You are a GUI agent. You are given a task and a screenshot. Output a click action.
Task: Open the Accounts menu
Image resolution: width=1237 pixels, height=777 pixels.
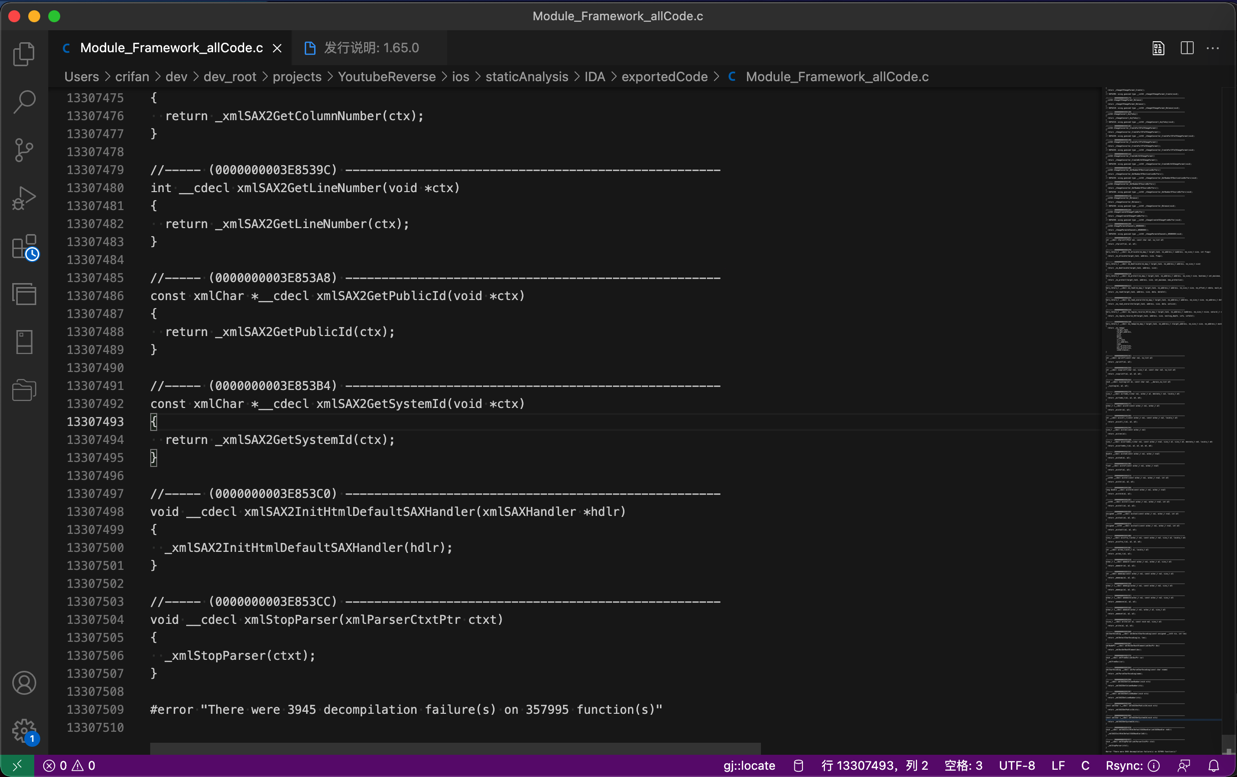[x=24, y=683]
